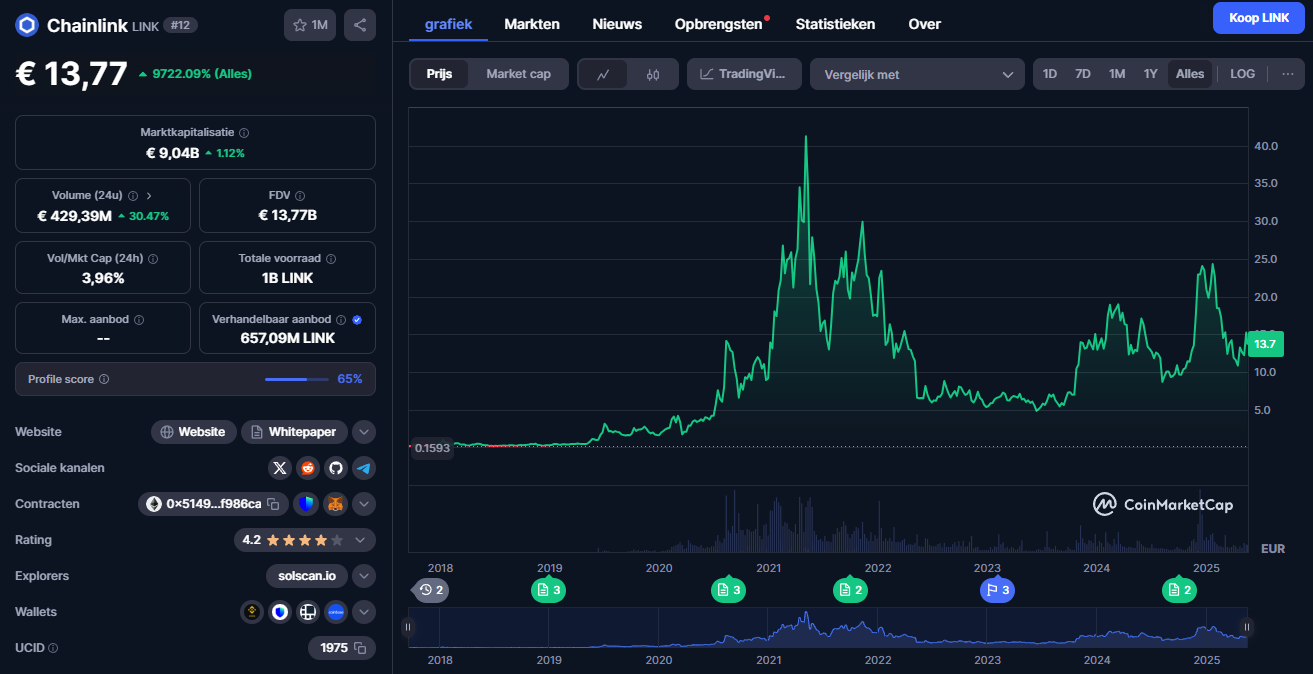Select Prijs chart mode
Image resolution: width=1313 pixels, height=674 pixels.
click(x=439, y=74)
